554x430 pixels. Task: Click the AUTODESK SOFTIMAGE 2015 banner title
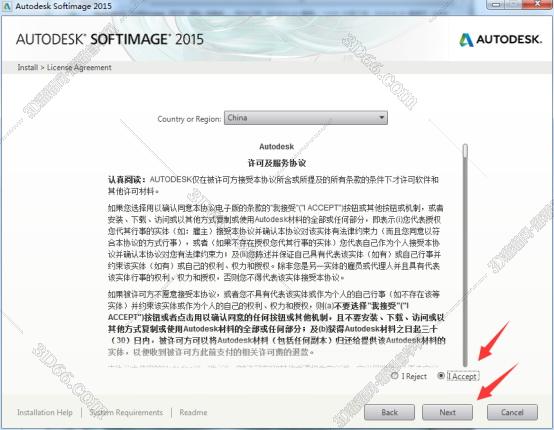[x=110, y=39]
